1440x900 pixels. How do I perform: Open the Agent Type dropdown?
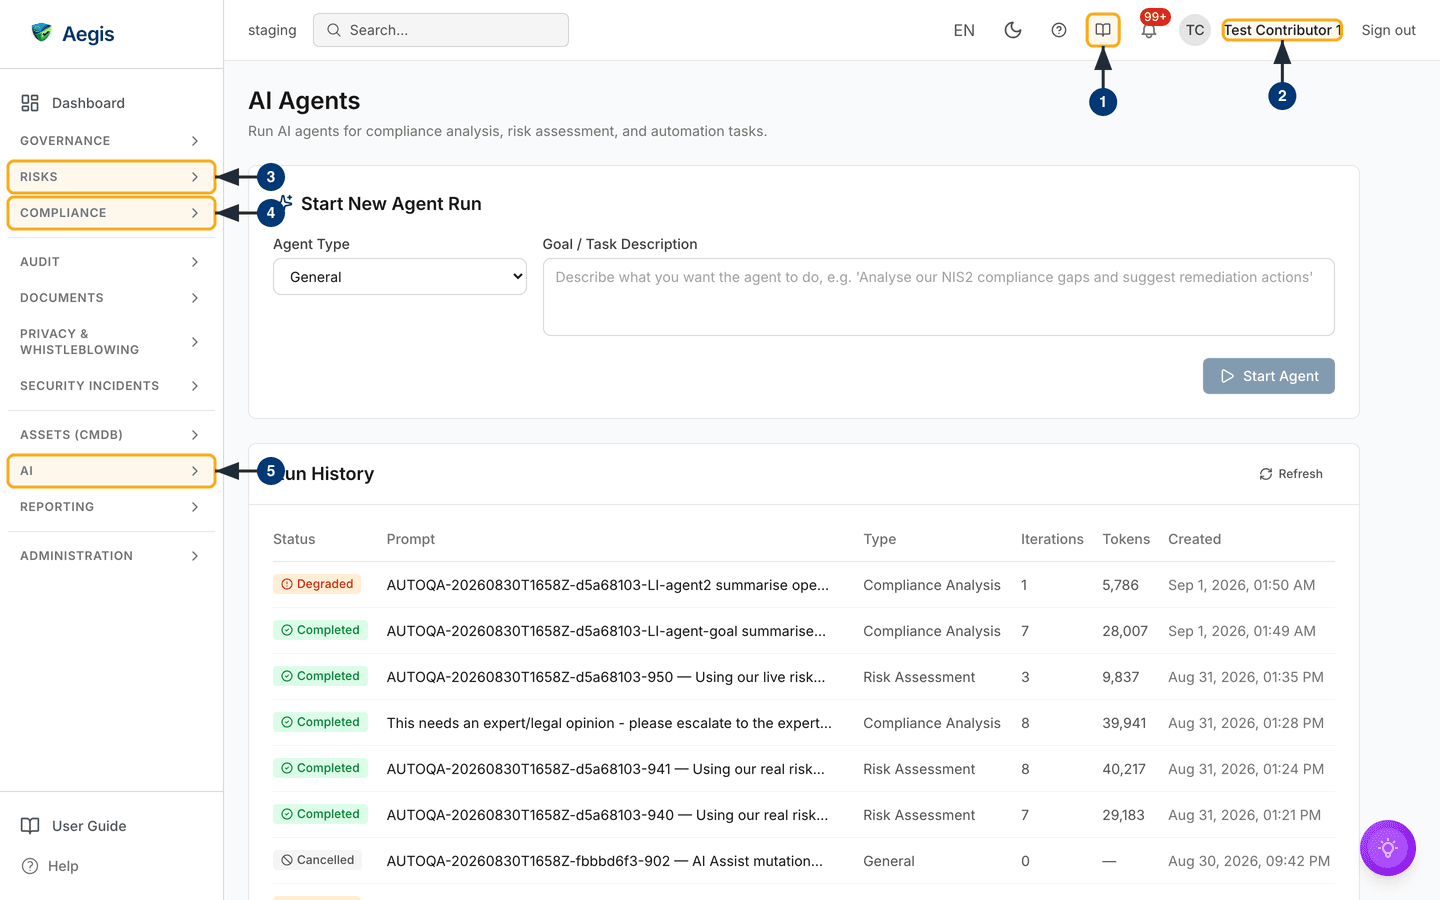[x=400, y=277]
